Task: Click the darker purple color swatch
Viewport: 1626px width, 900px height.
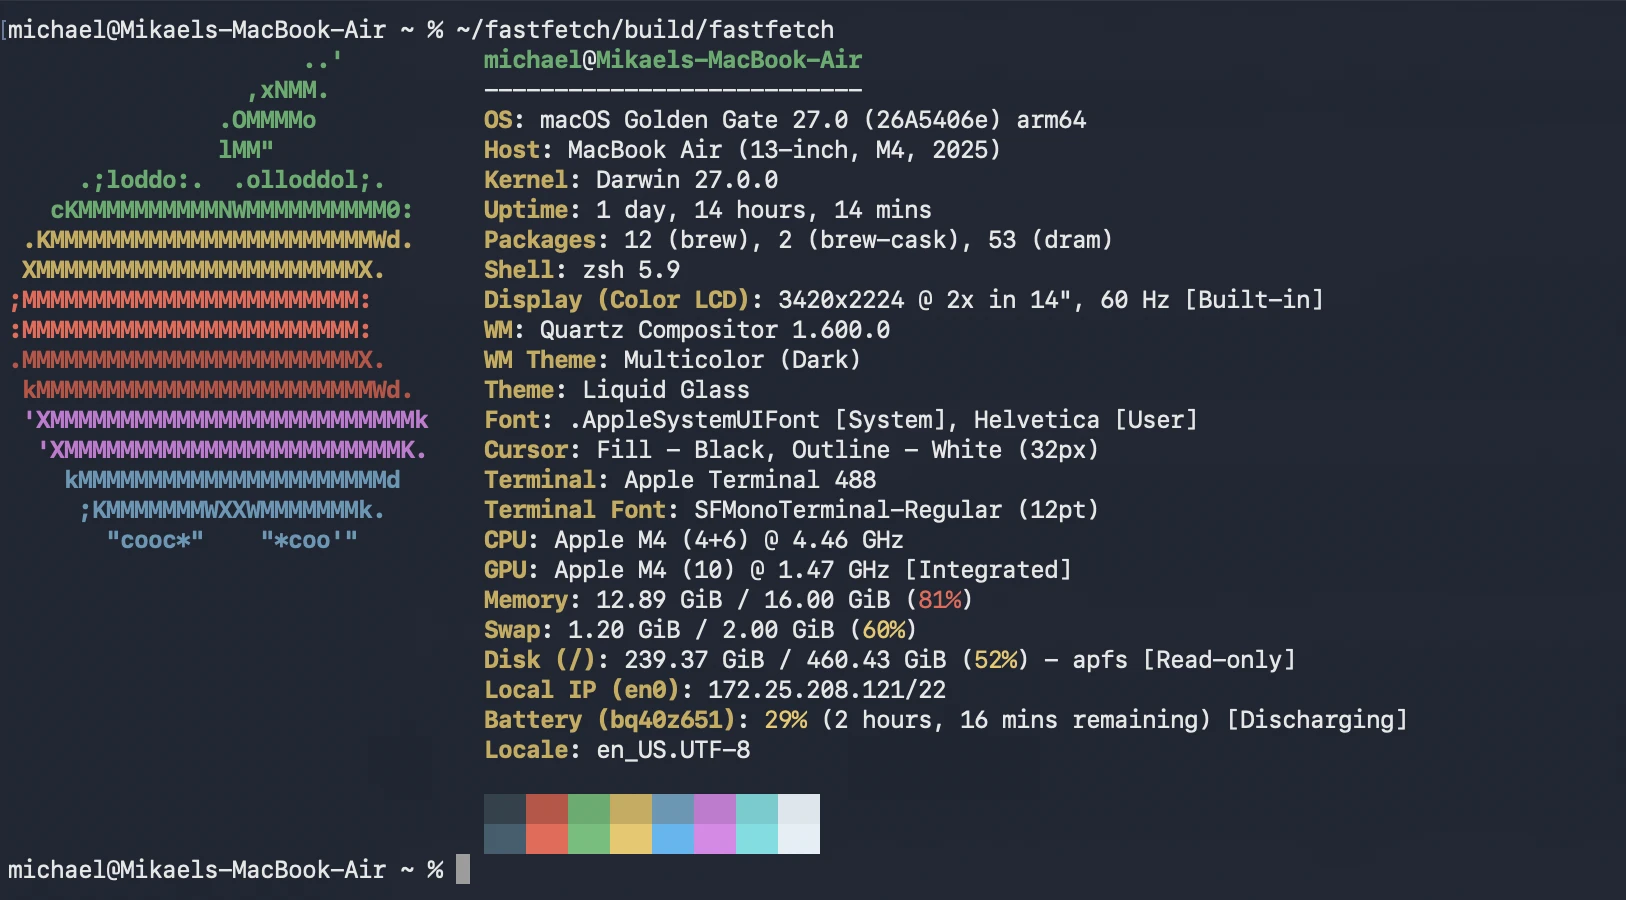Action: 715,809
